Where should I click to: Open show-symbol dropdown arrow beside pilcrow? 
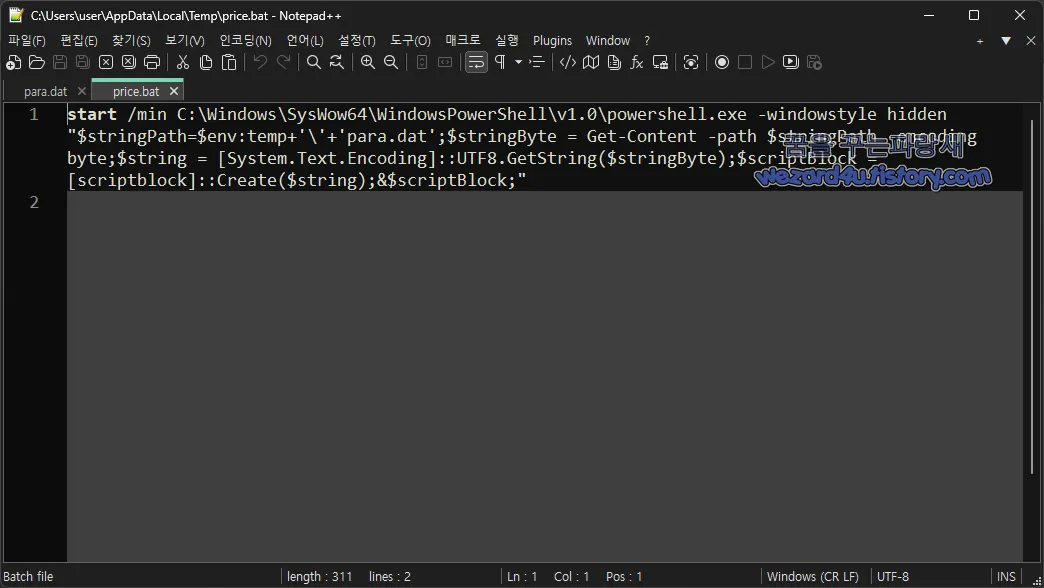click(518, 63)
